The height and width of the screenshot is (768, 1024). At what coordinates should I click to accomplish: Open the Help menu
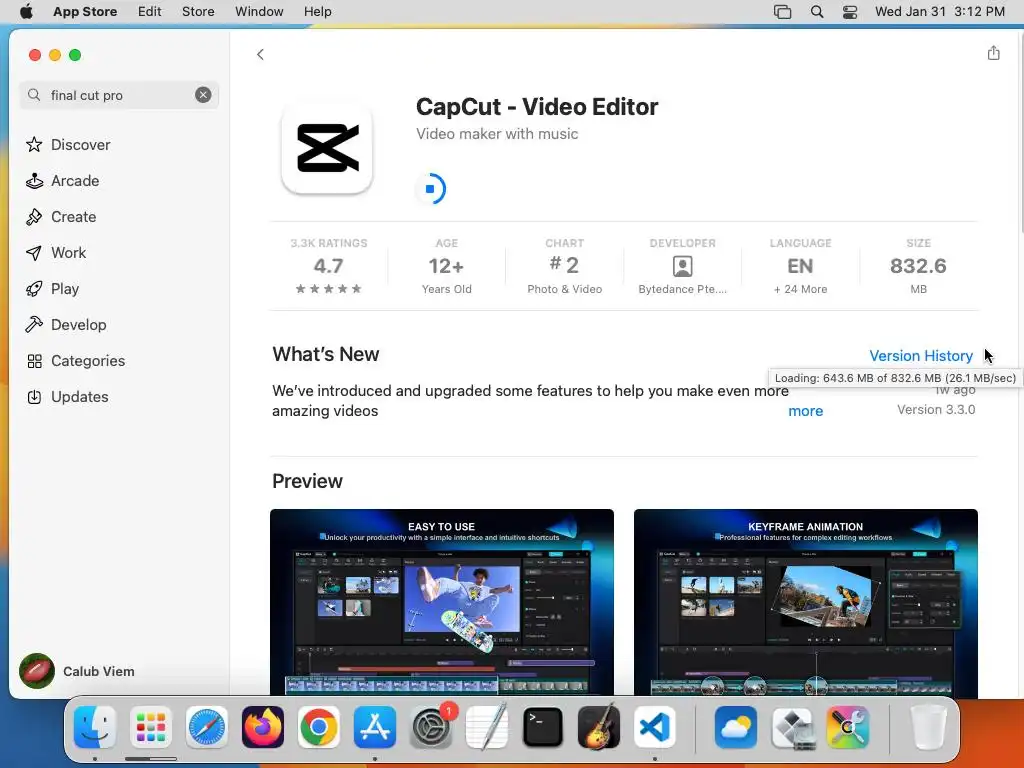[x=317, y=12]
